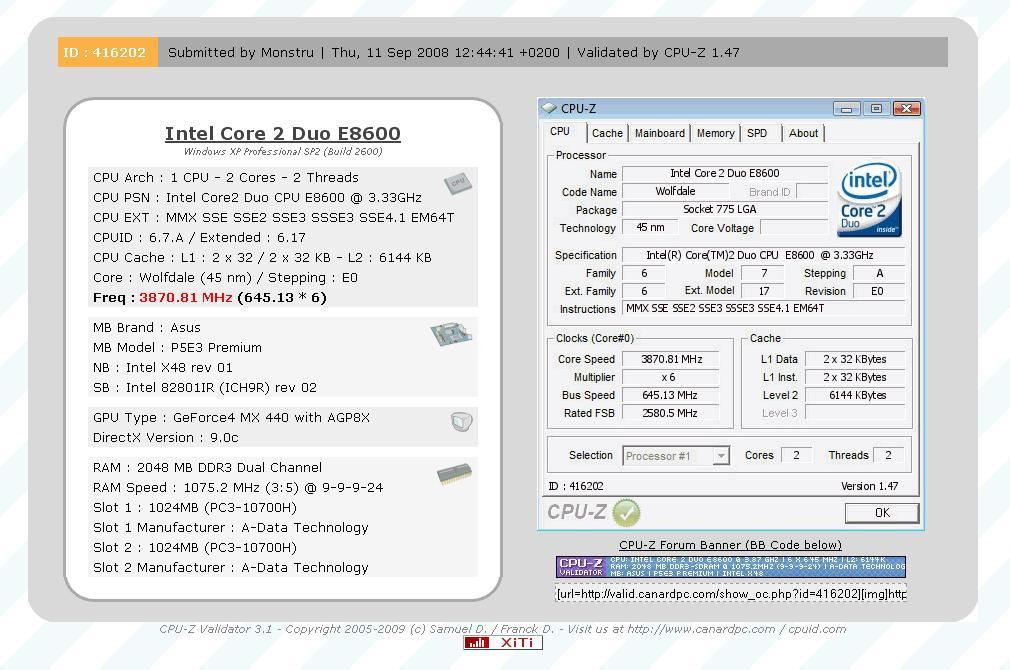Click the Name Intel Core 2 Duo E8600 field

[725, 173]
